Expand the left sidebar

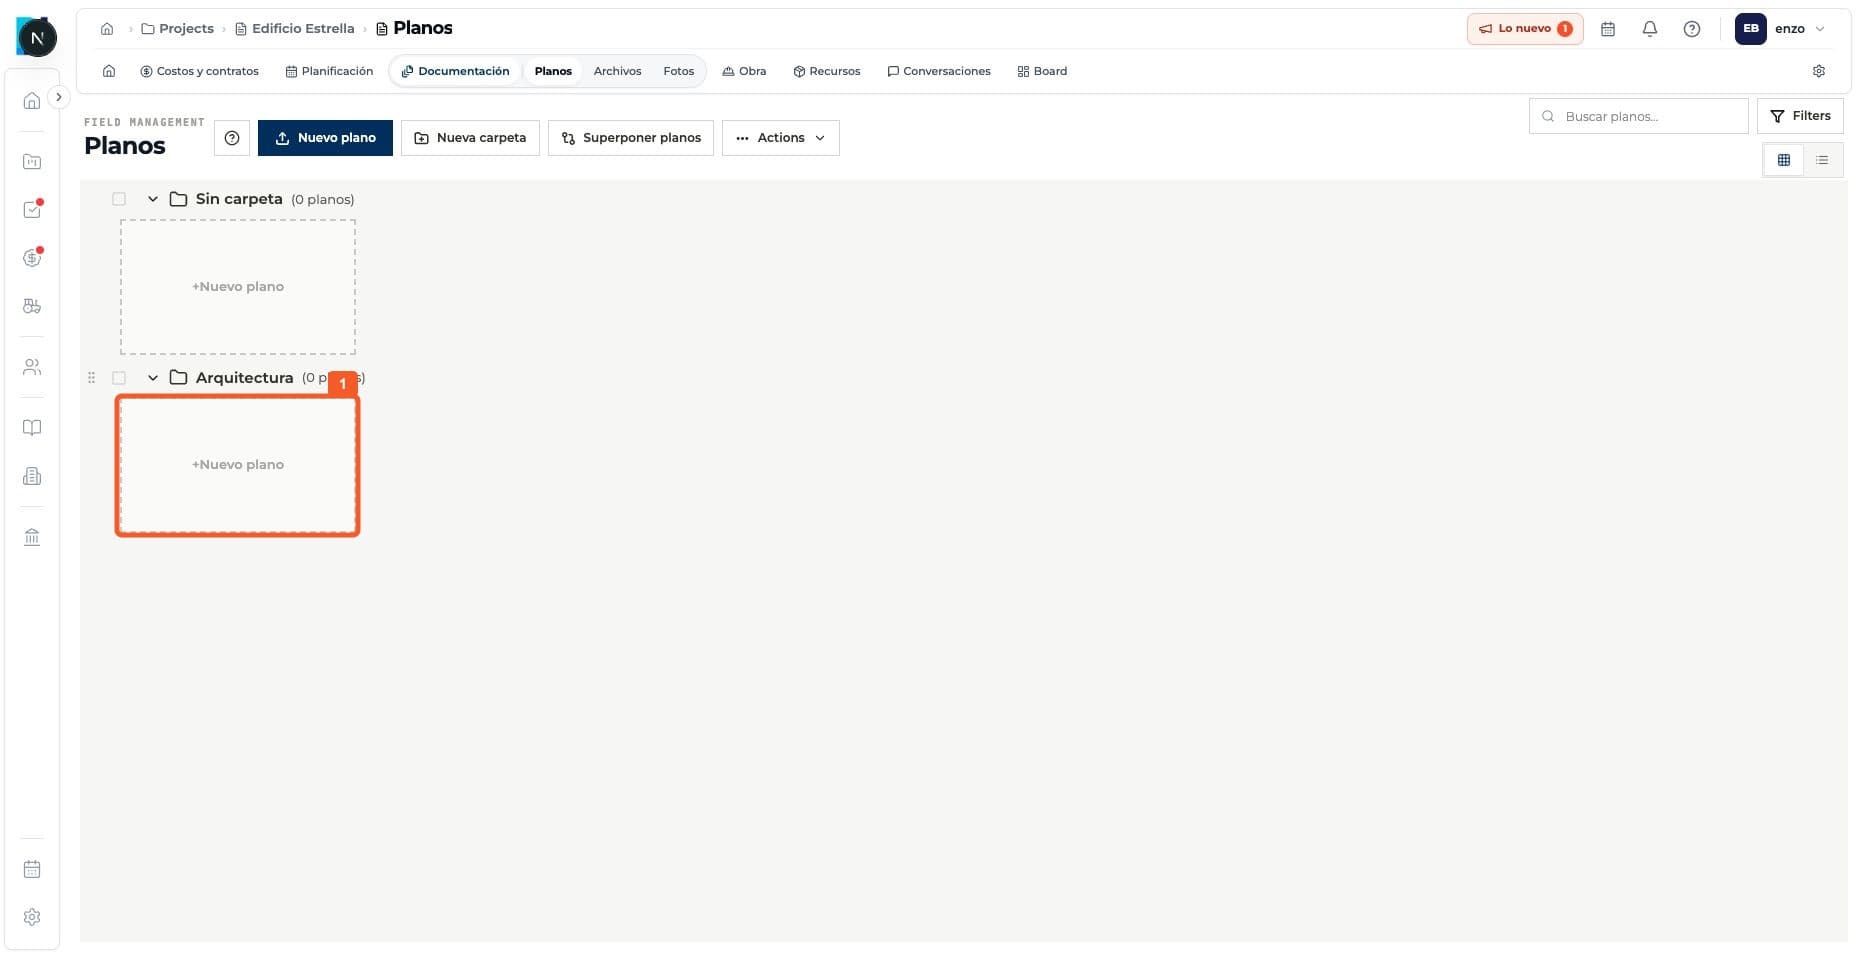point(59,97)
